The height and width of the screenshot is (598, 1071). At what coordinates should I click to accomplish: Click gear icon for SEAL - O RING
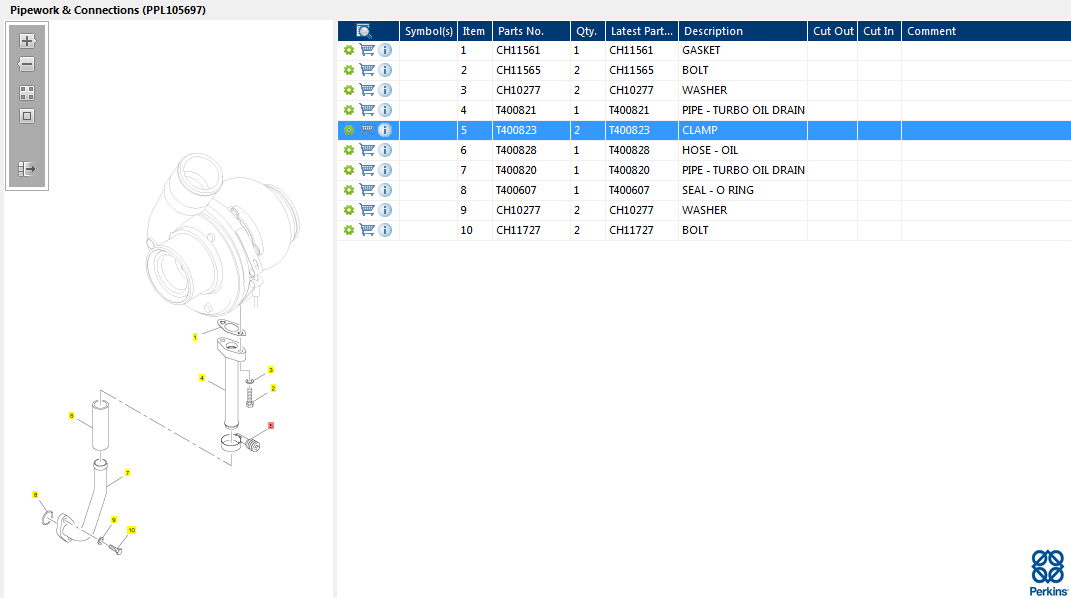349,190
